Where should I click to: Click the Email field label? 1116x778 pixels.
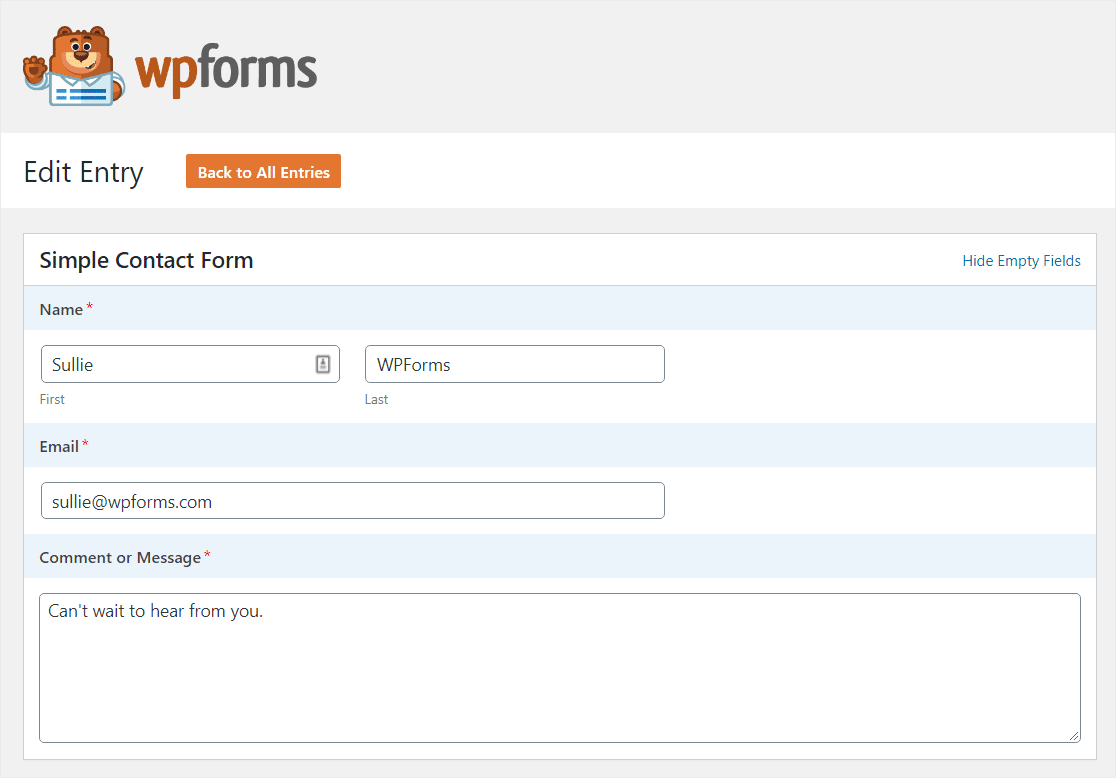59,446
